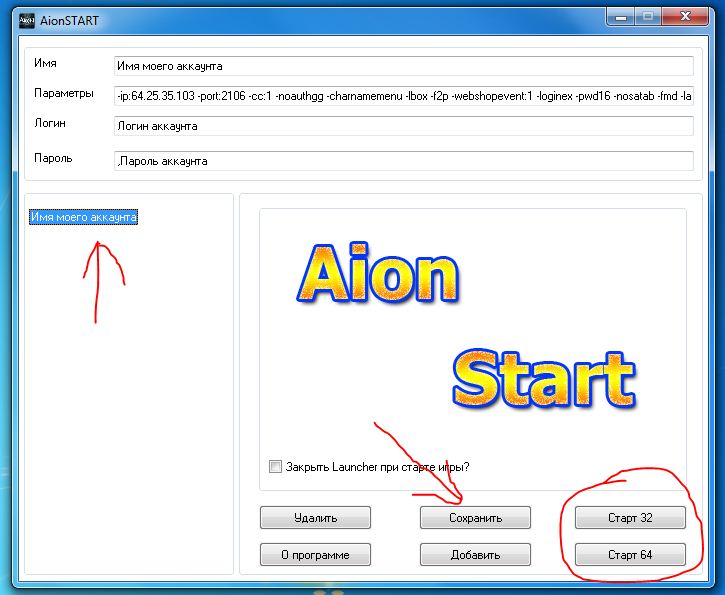Image resolution: width=725 pixels, height=595 pixels.
Task: Click the Логин label text
Action: tap(50, 123)
